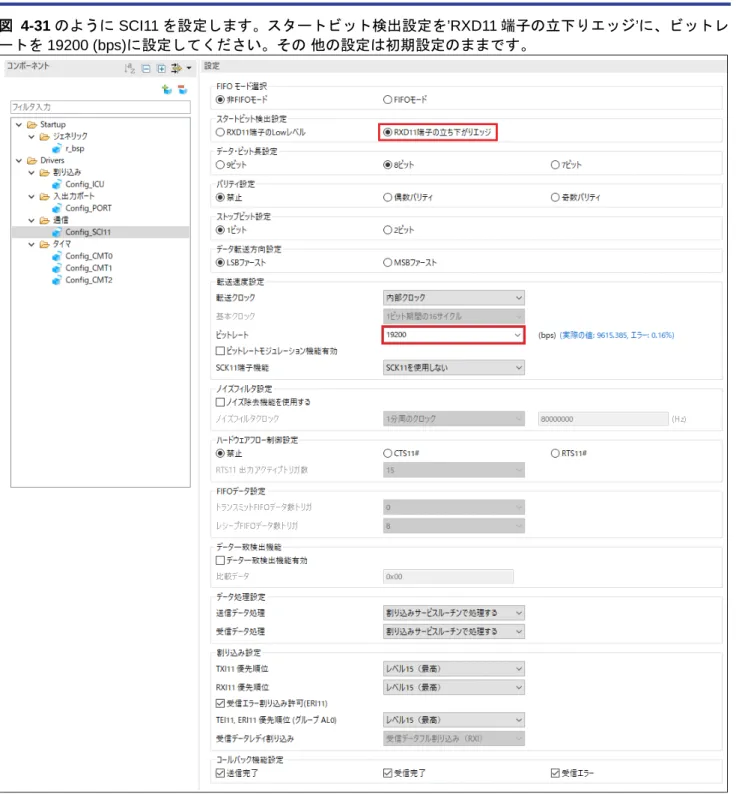
Task: Toggle 受信エラー割り込み許可(ERI11) checkbox
Action: pos(220,703)
